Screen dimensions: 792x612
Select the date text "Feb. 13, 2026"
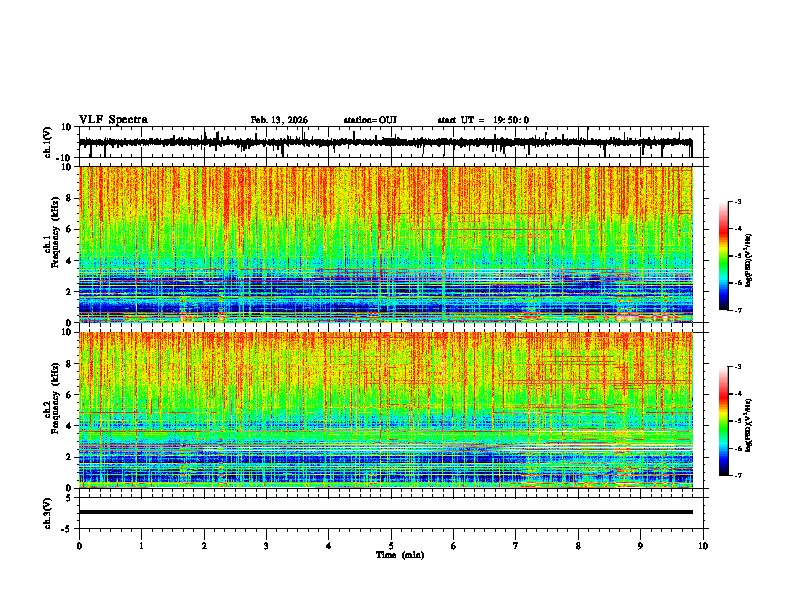tap(279, 120)
